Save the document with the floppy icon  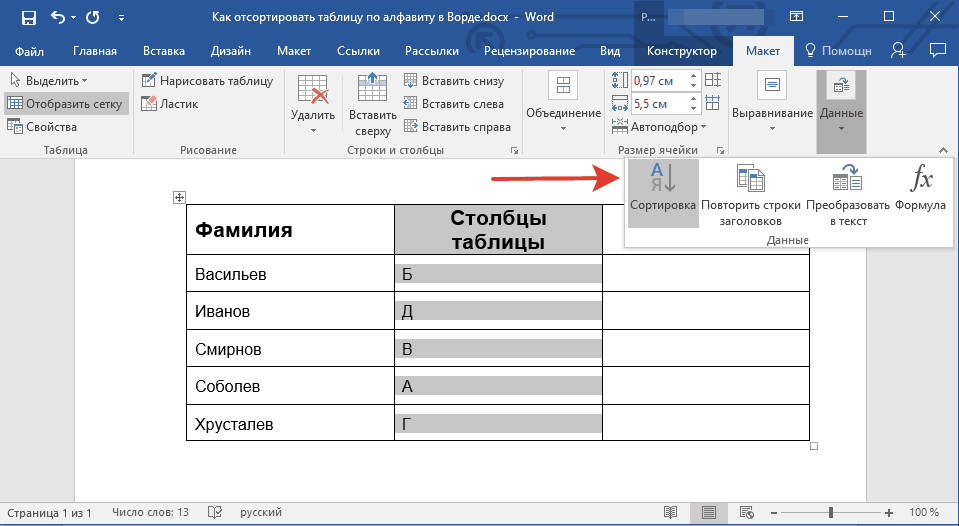[28, 18]
